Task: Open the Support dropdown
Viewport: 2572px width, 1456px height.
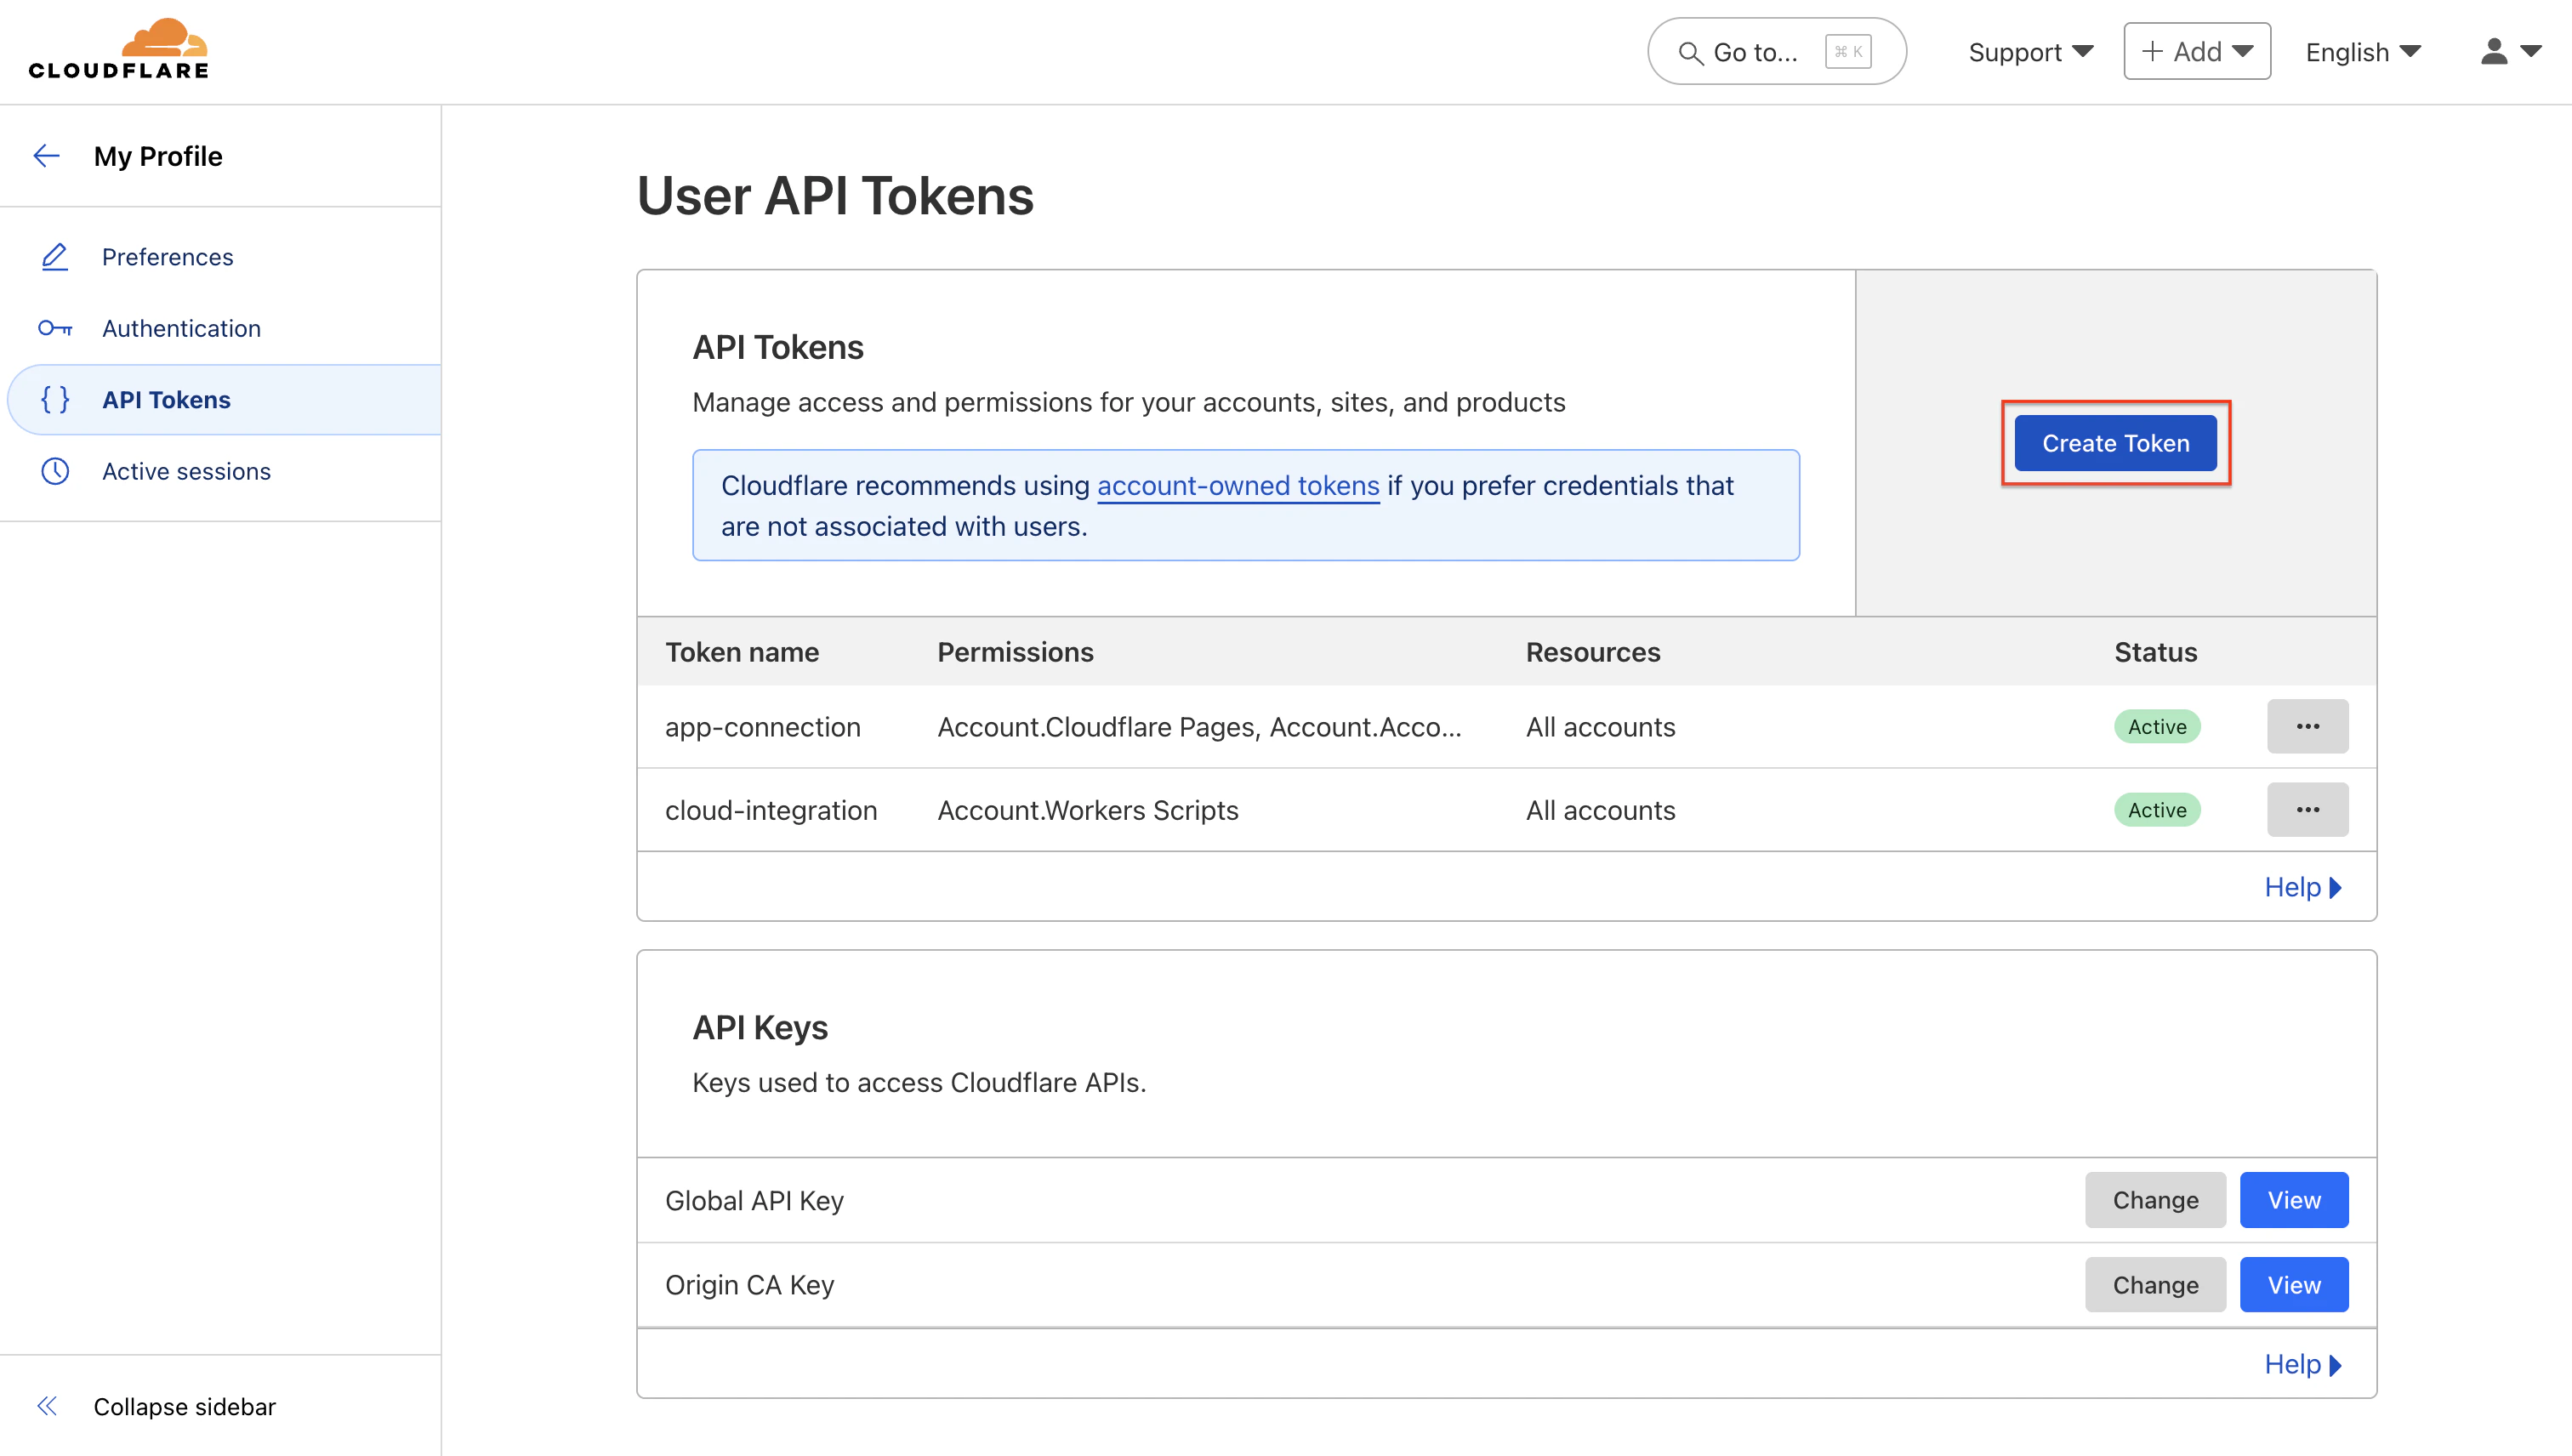Action: tap(2030, 52)
